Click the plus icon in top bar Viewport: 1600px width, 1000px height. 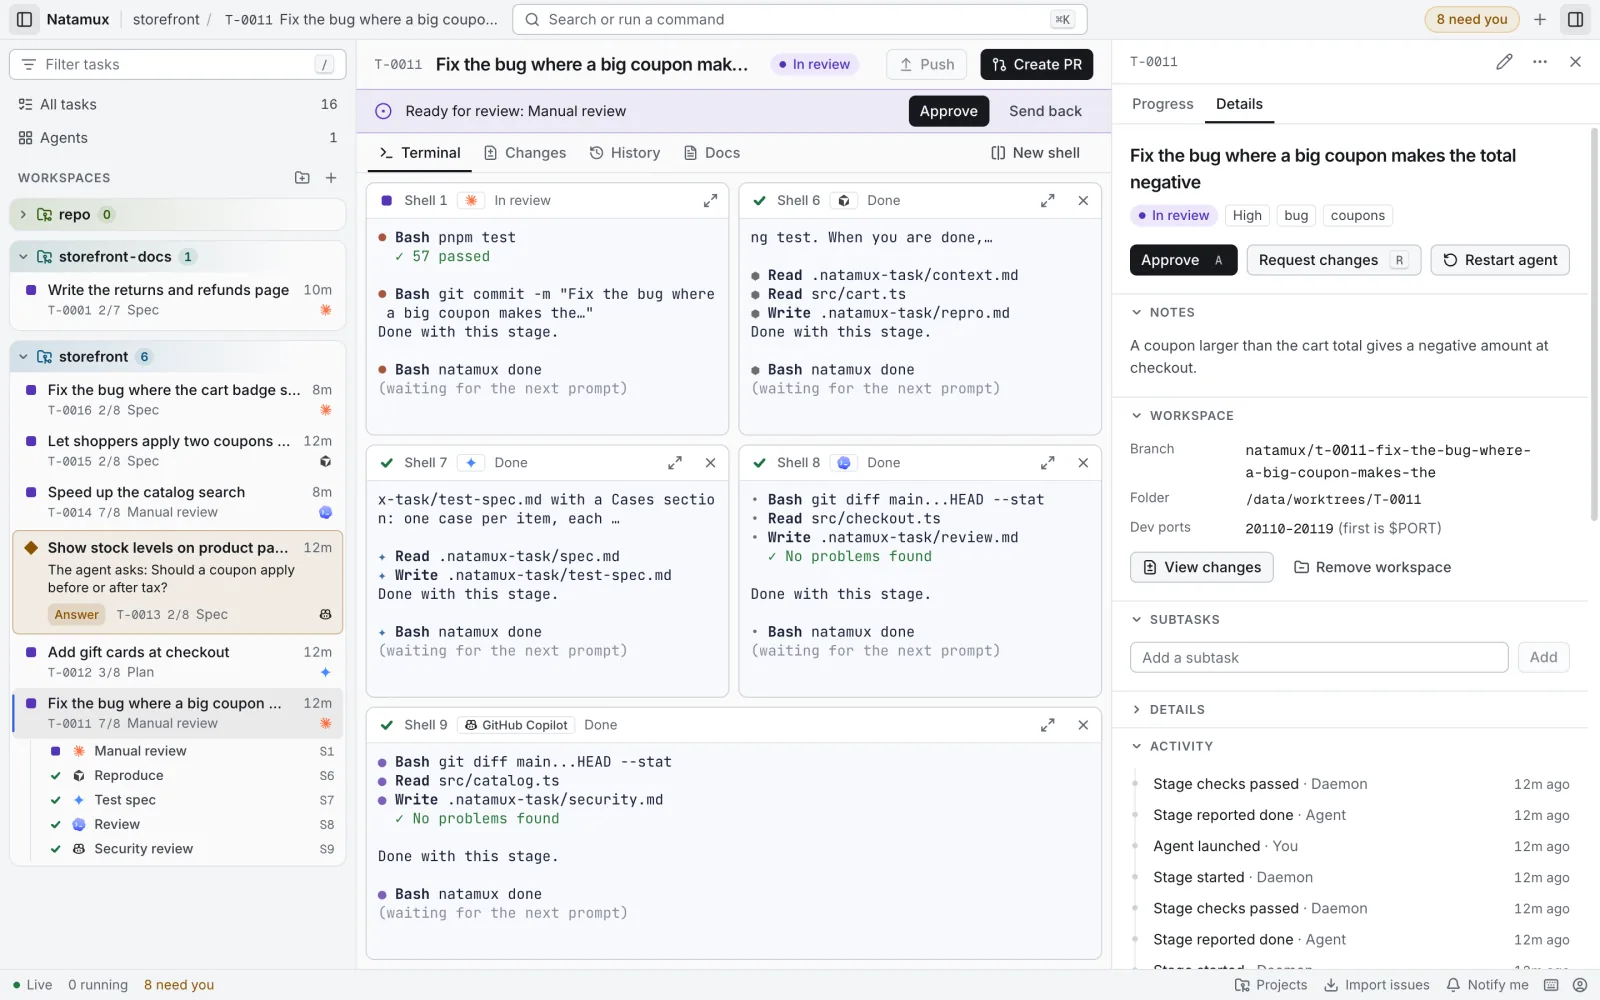tap(1540, 19)
